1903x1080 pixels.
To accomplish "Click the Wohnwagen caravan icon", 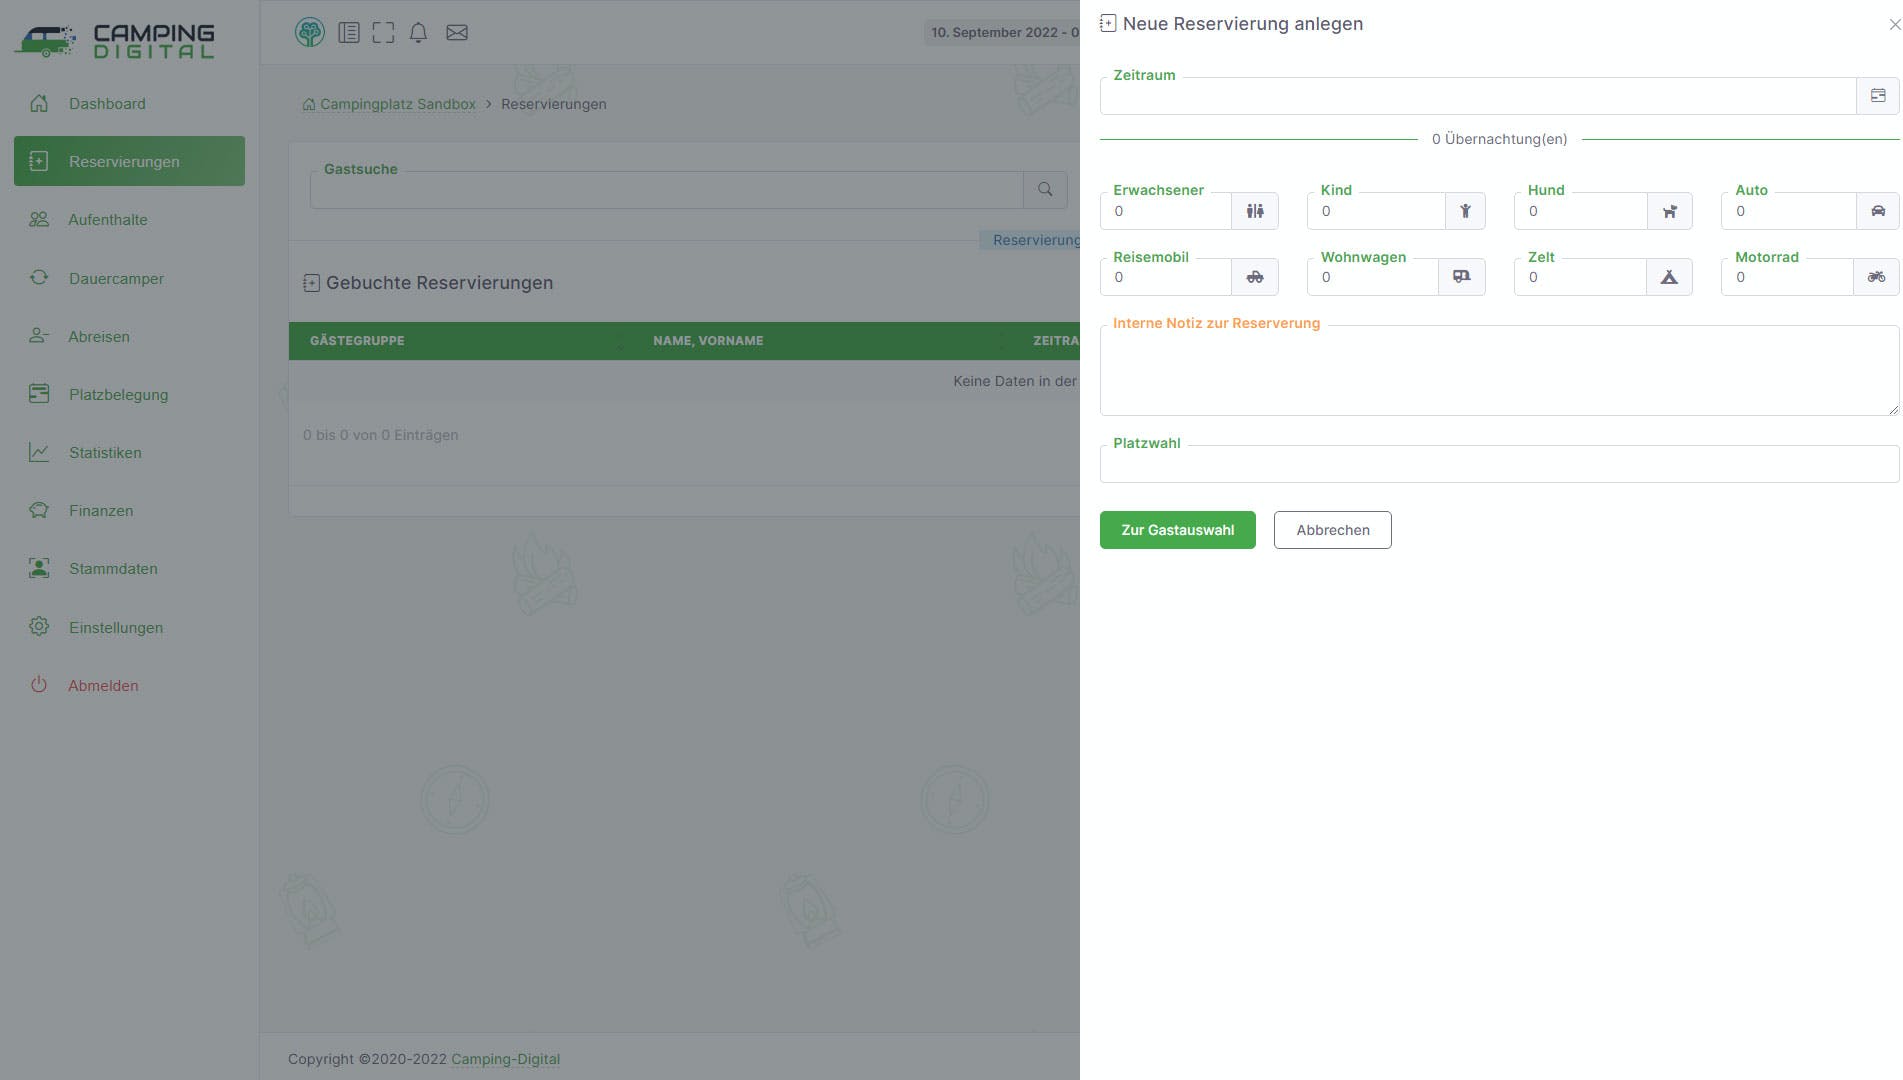I will 1461,277.
